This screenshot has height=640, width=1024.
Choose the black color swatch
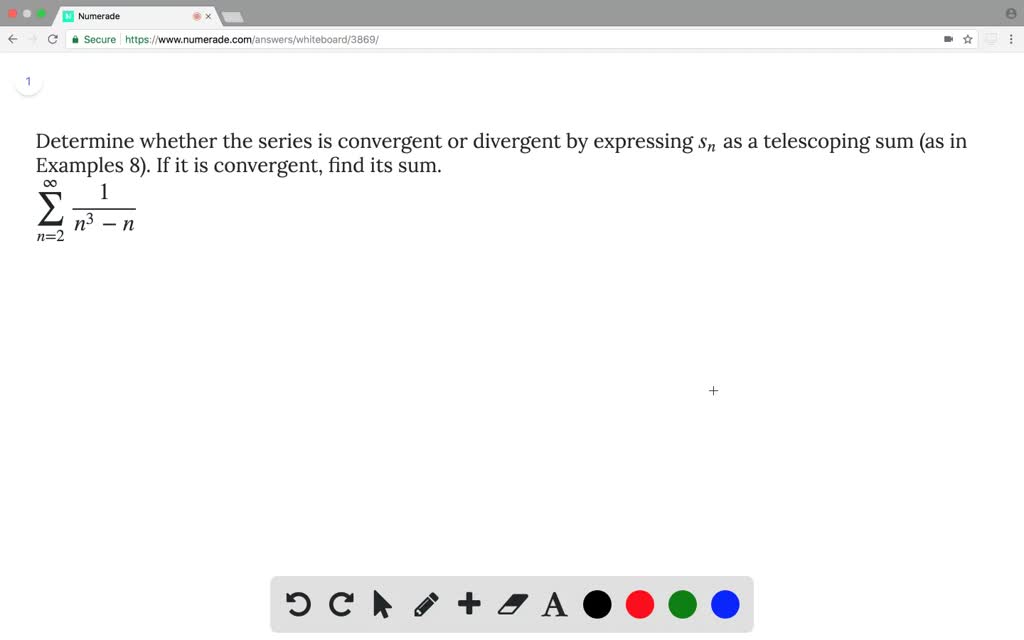click(597, 604)
